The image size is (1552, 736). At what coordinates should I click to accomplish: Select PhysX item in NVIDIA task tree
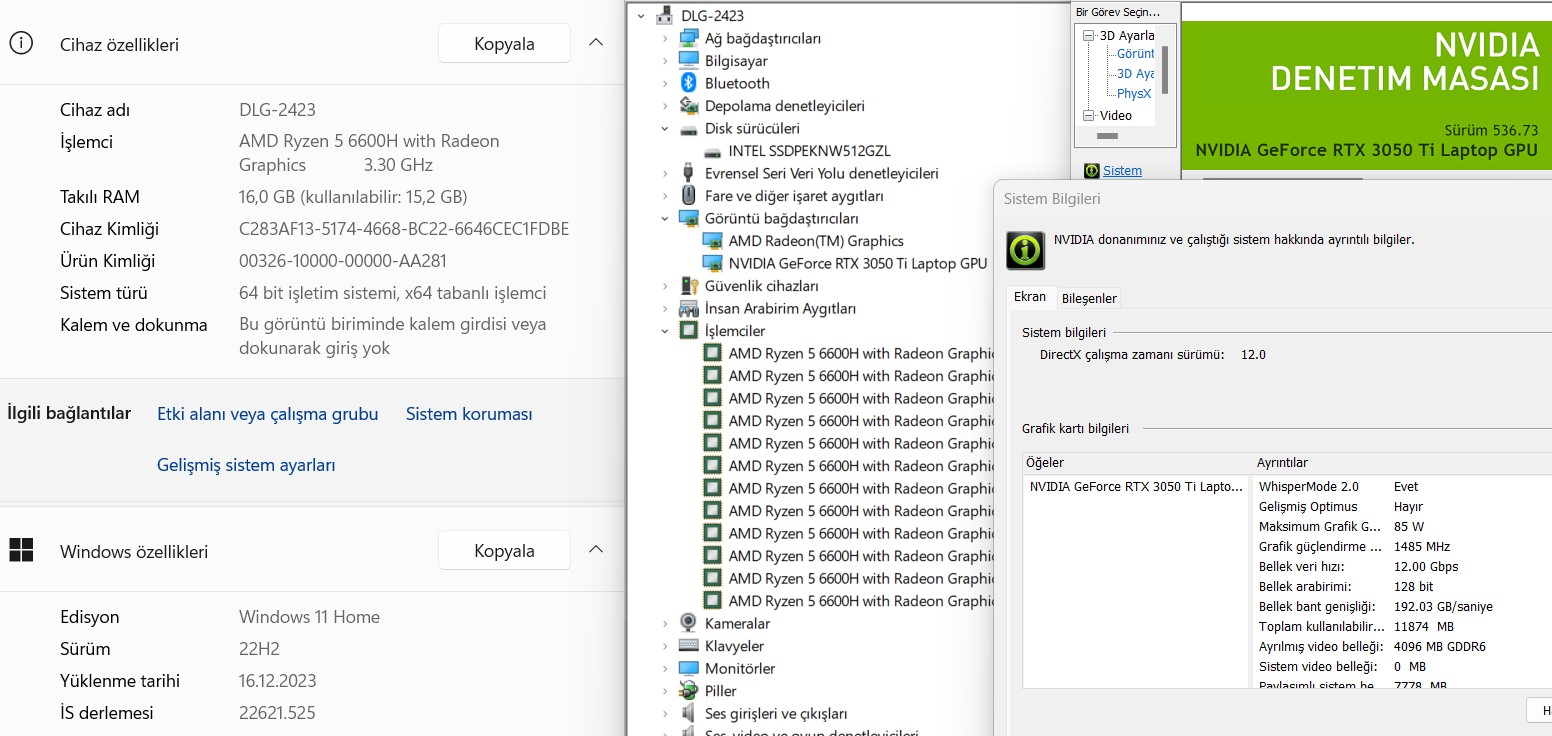1134,94
